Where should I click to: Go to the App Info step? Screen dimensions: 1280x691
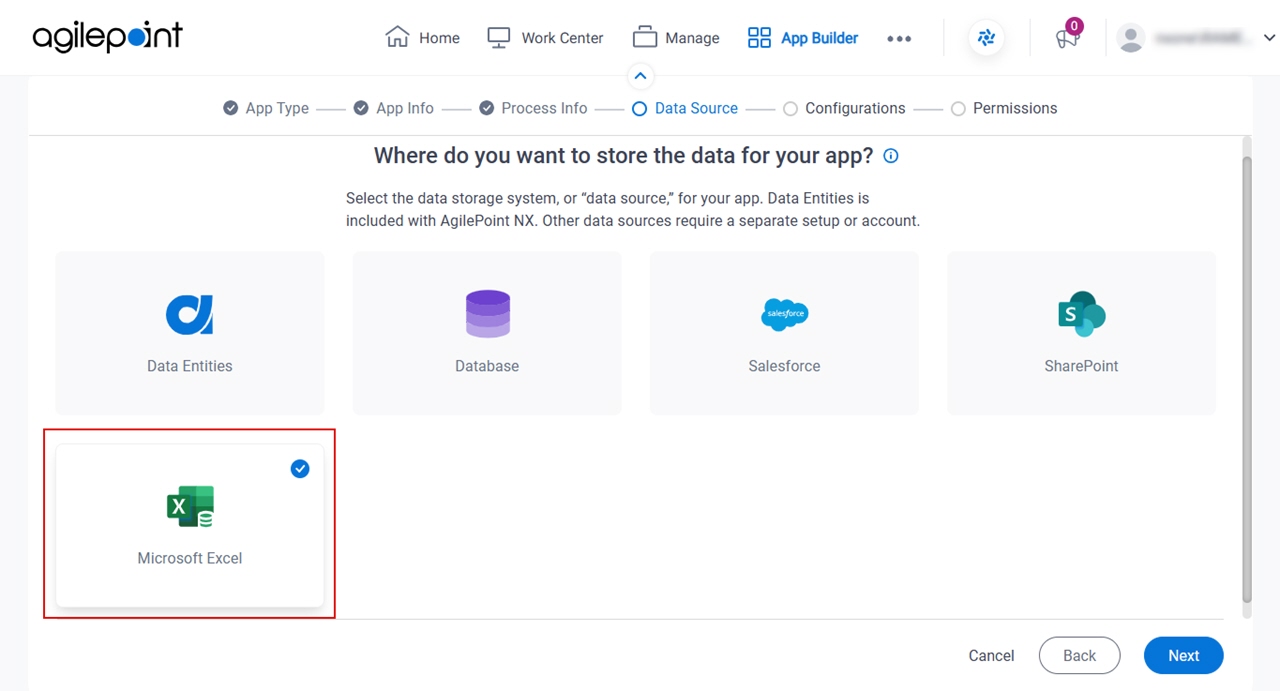click(x=394, y=108)
